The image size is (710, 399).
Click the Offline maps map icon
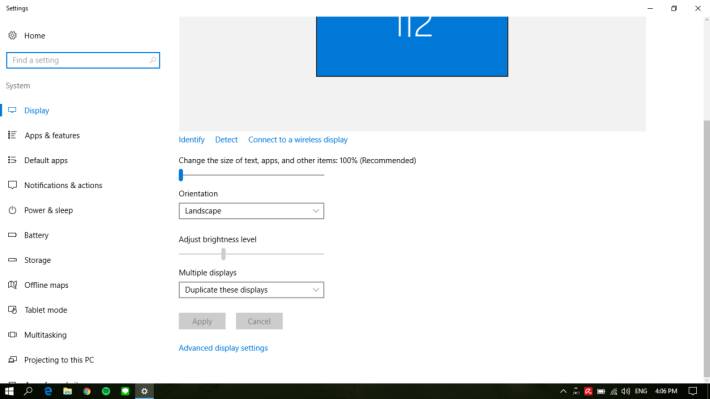tap(12, 285)
